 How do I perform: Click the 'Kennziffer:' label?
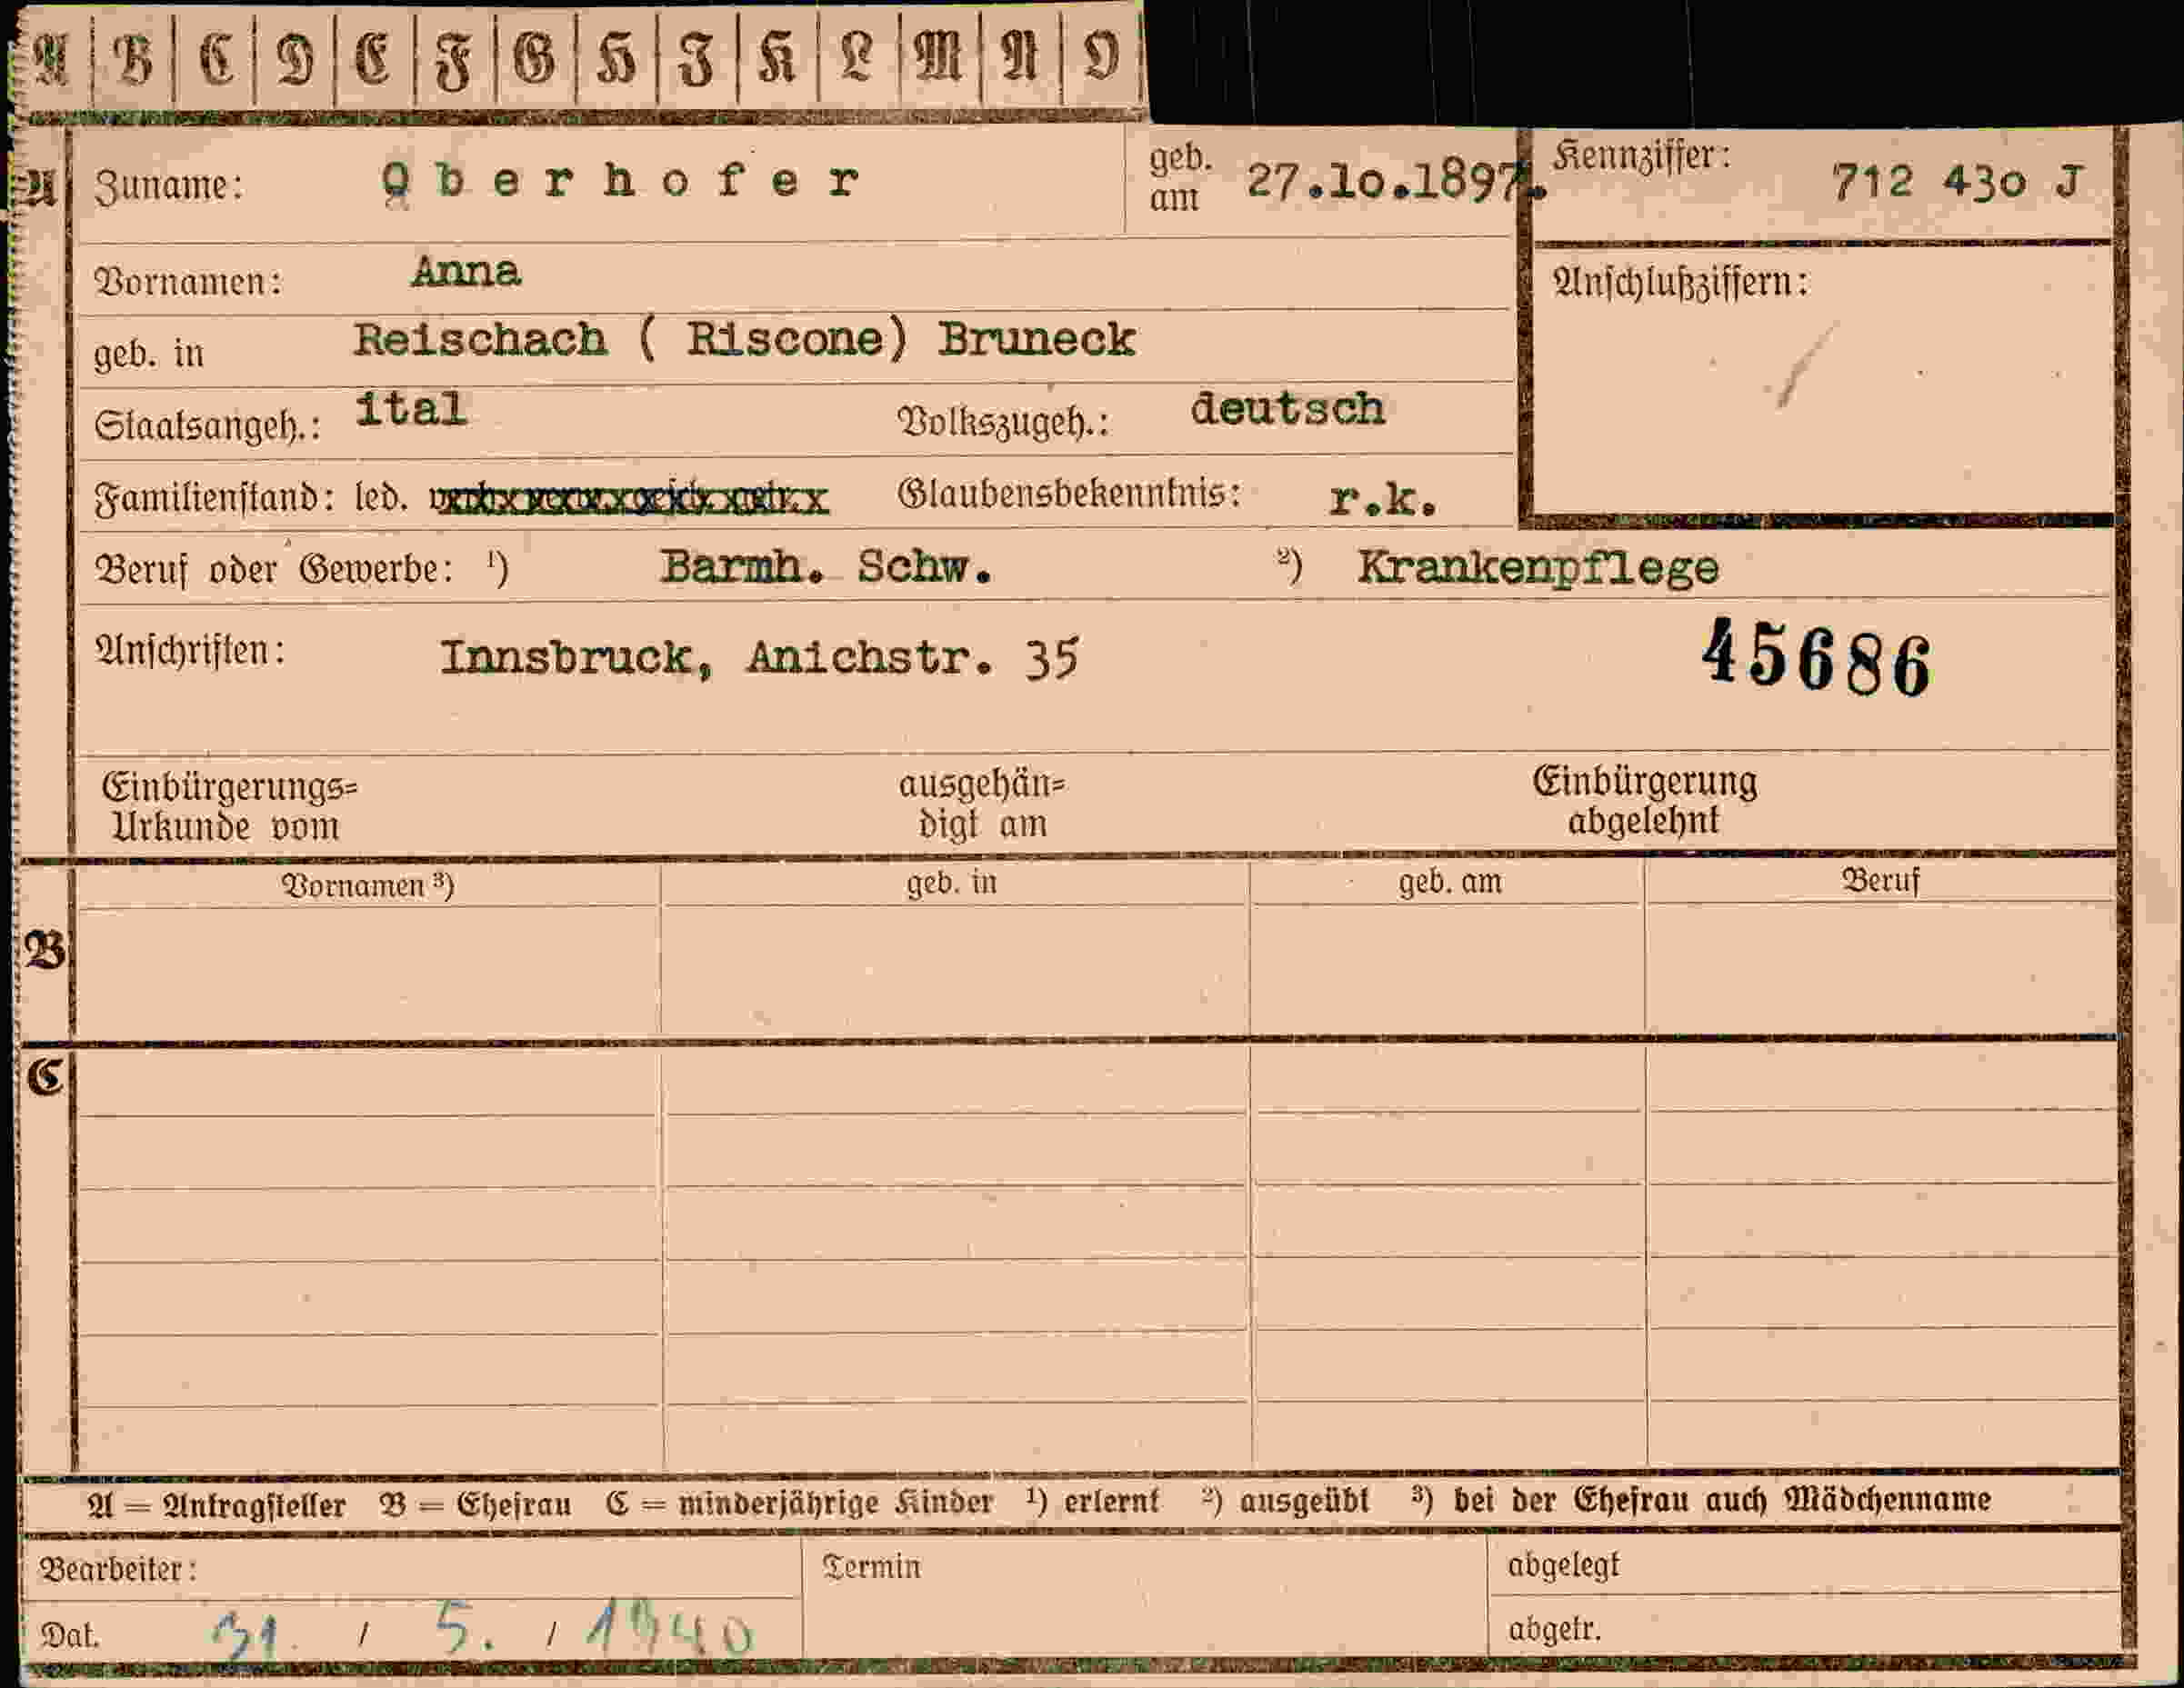coord(1641,156)
